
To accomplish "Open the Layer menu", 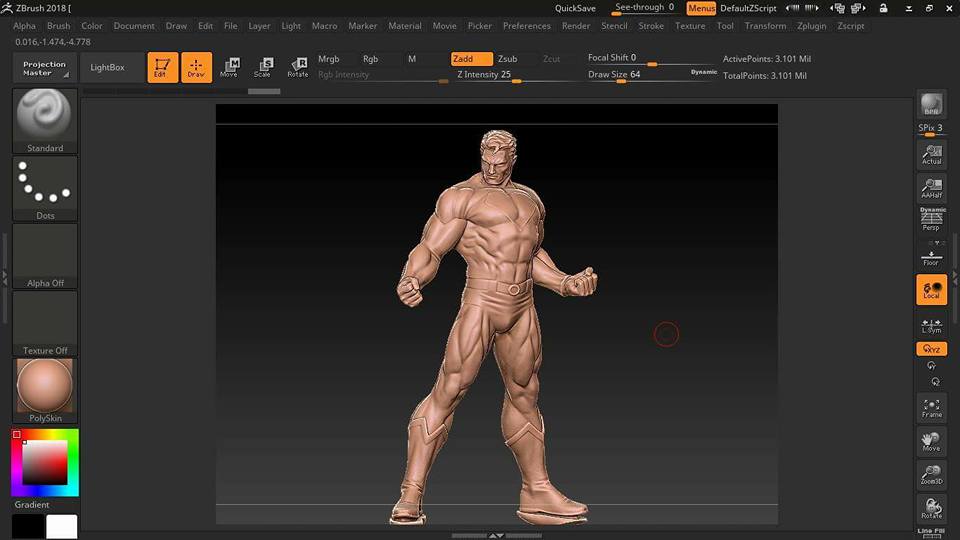I will [x=259, y=26].
